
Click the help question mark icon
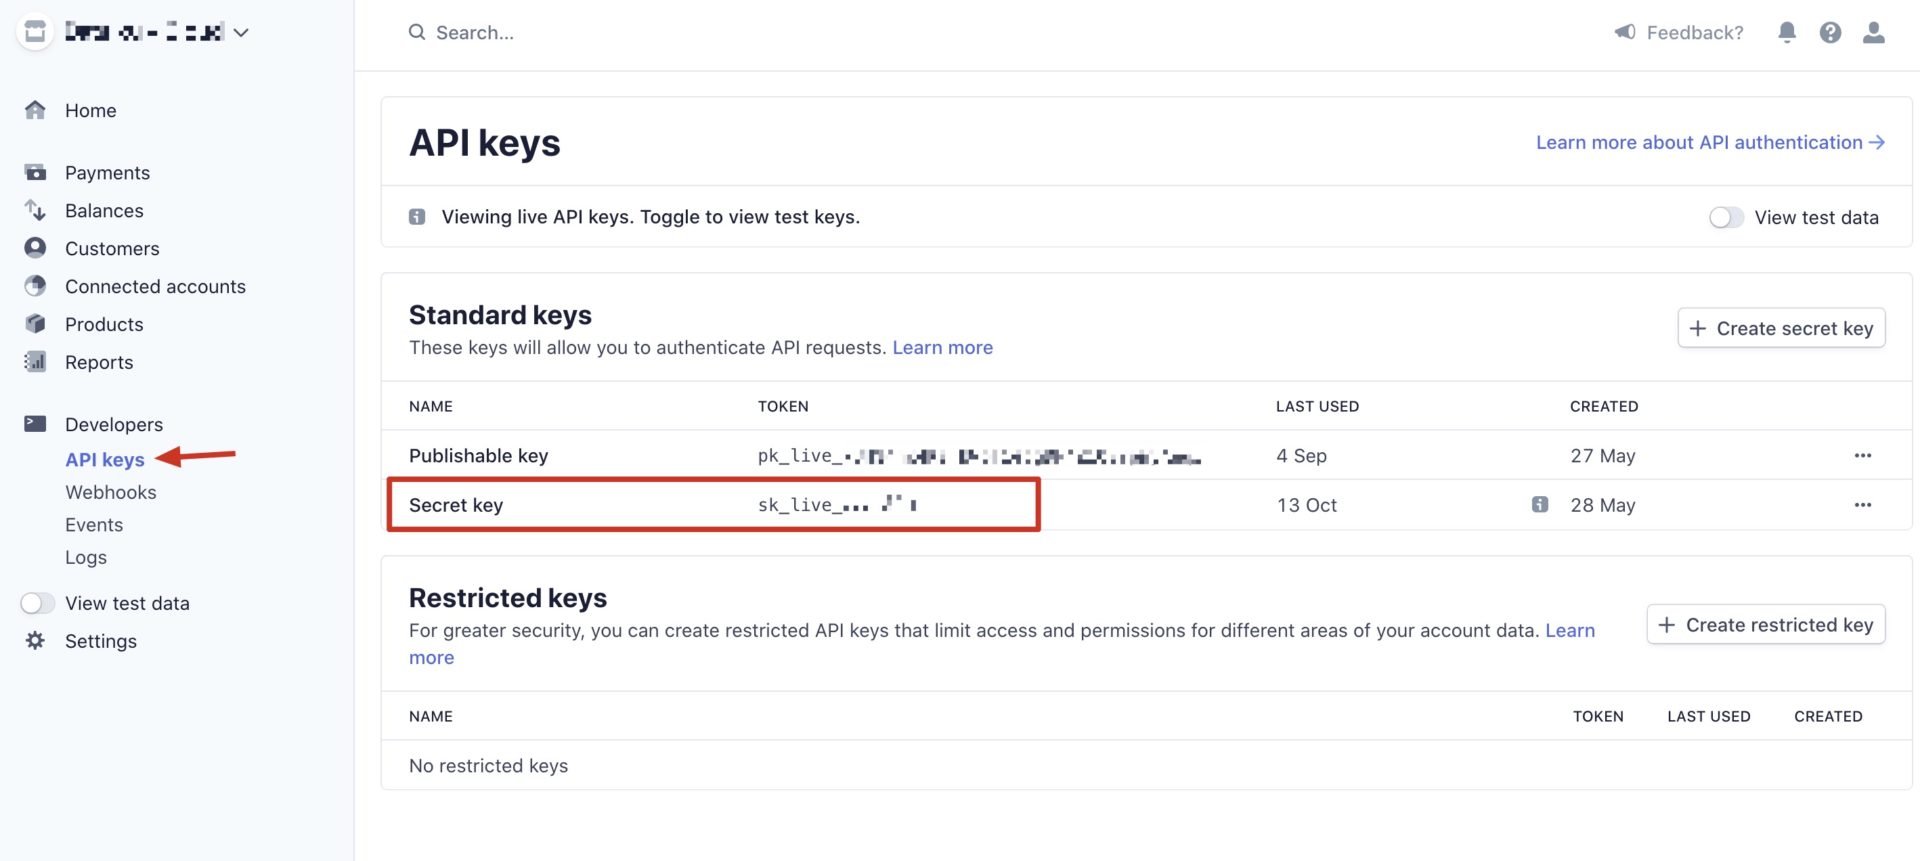click(x=1831, y=32)
